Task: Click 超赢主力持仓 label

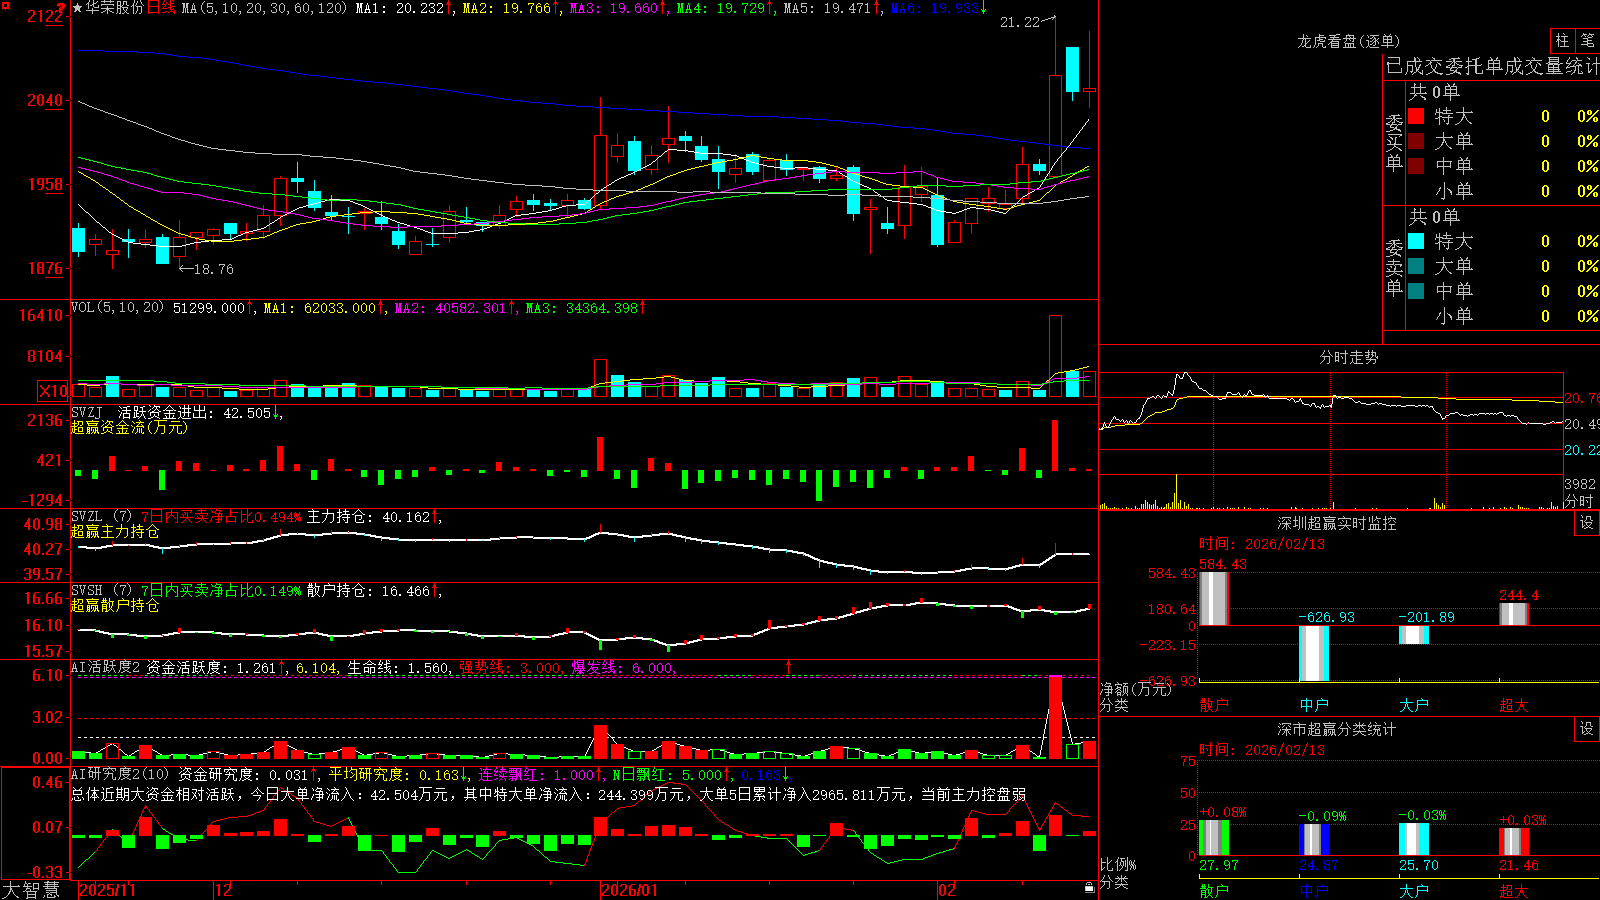Action: 115,531
